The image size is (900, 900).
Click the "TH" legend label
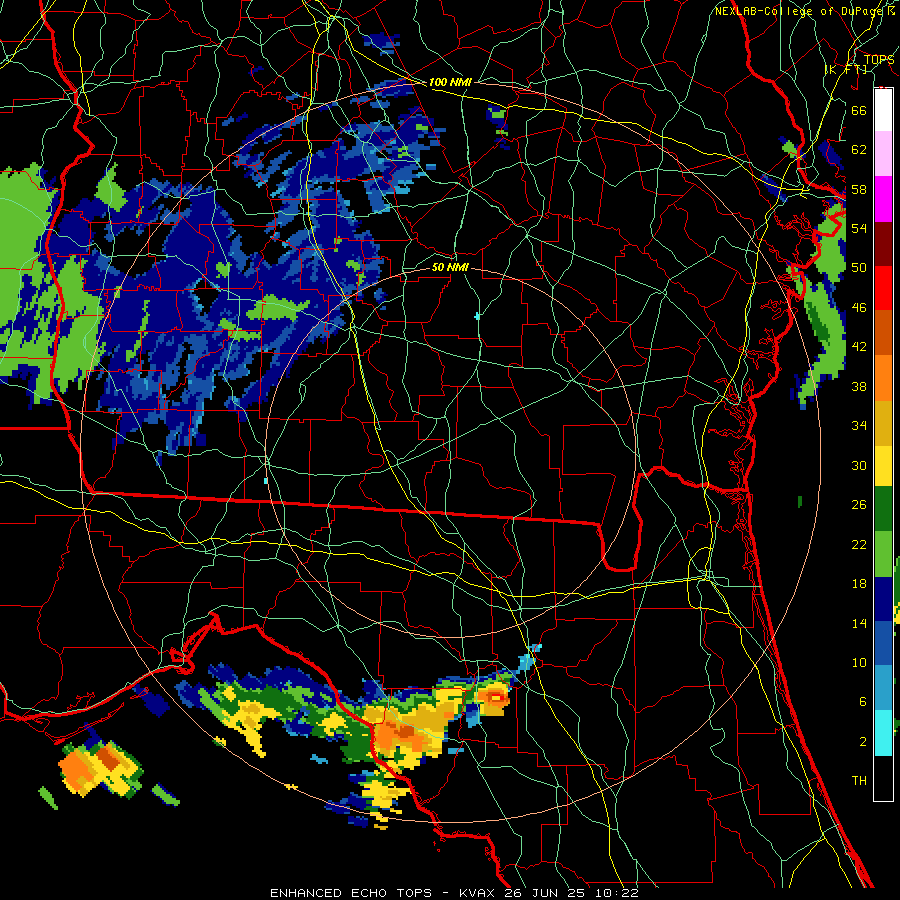[x=859, y=781]
